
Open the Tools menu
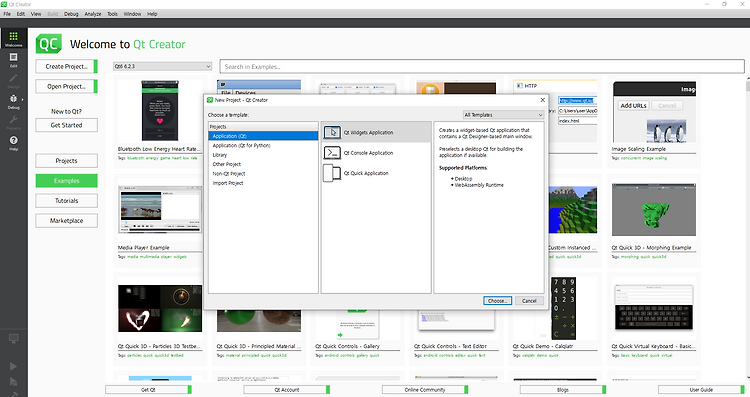point(112,14)
